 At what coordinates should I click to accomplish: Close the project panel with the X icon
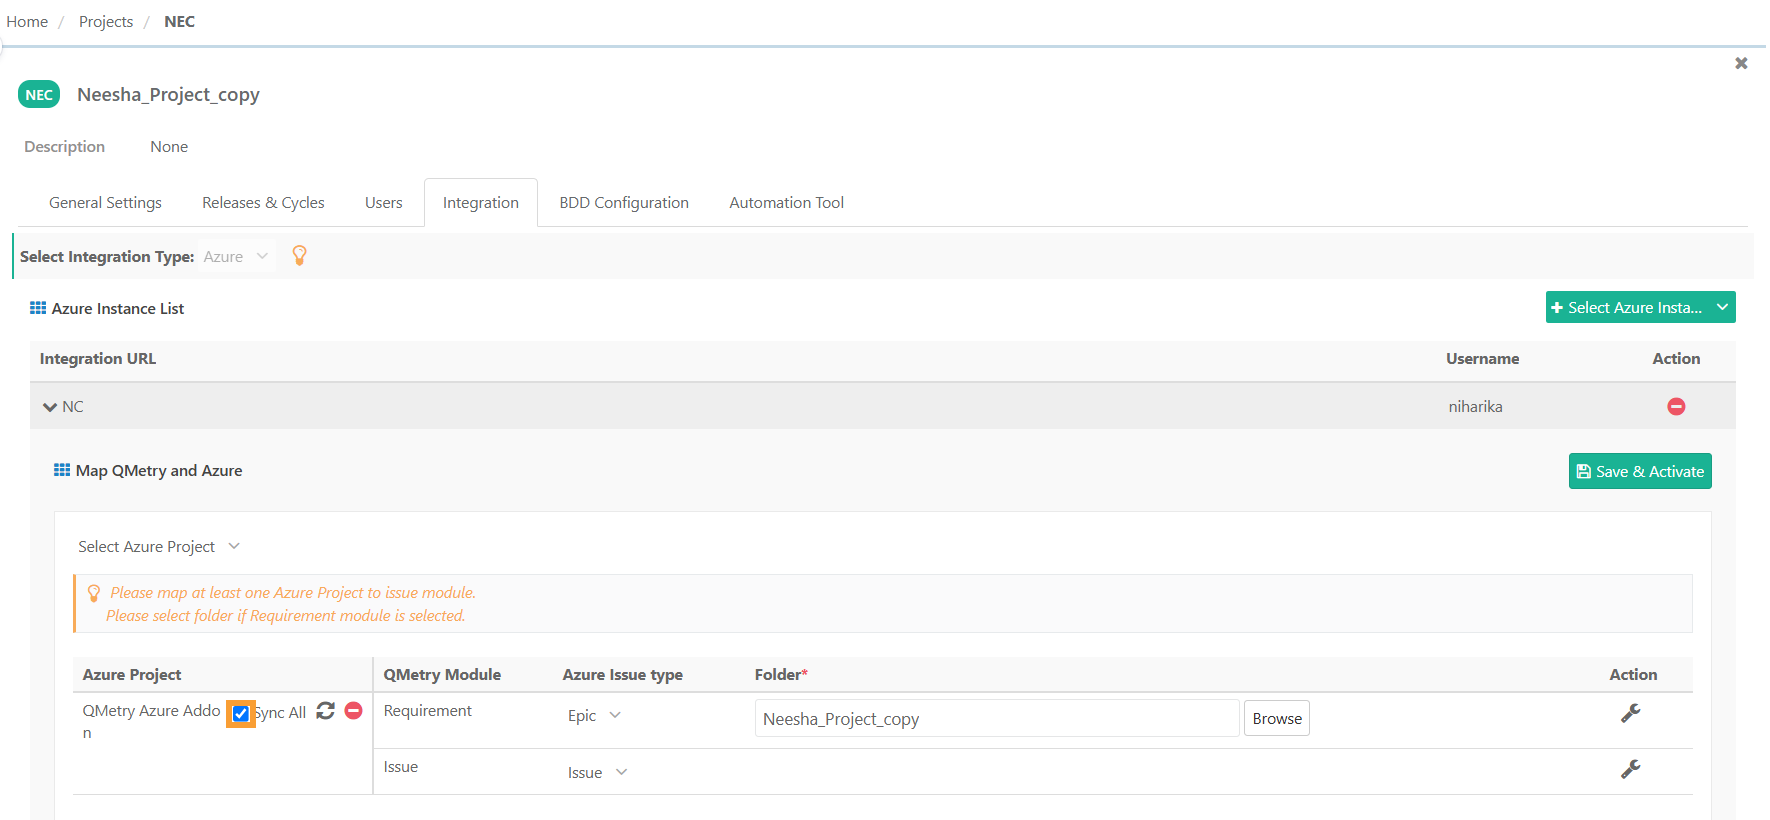1741,63
